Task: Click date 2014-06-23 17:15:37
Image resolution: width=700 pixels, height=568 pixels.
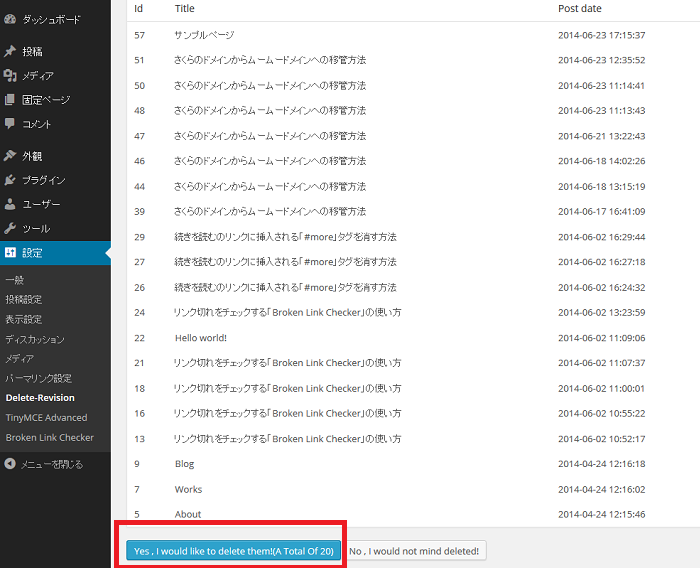Action: coord(601,35)
